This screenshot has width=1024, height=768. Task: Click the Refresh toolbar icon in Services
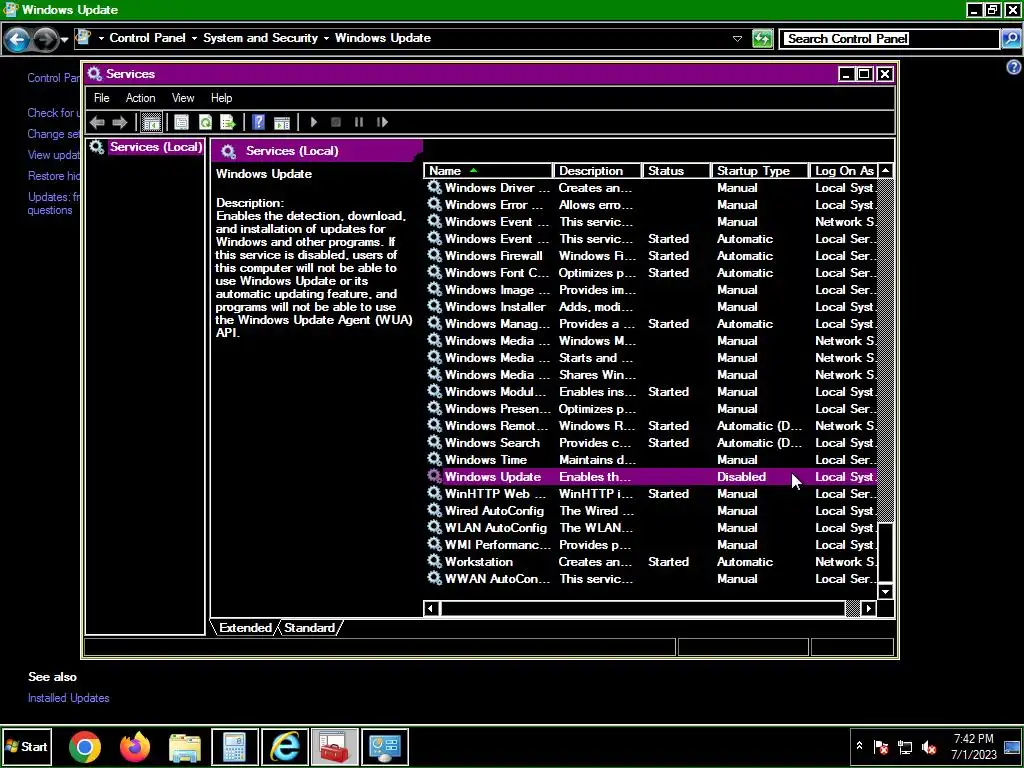point(205,122)
